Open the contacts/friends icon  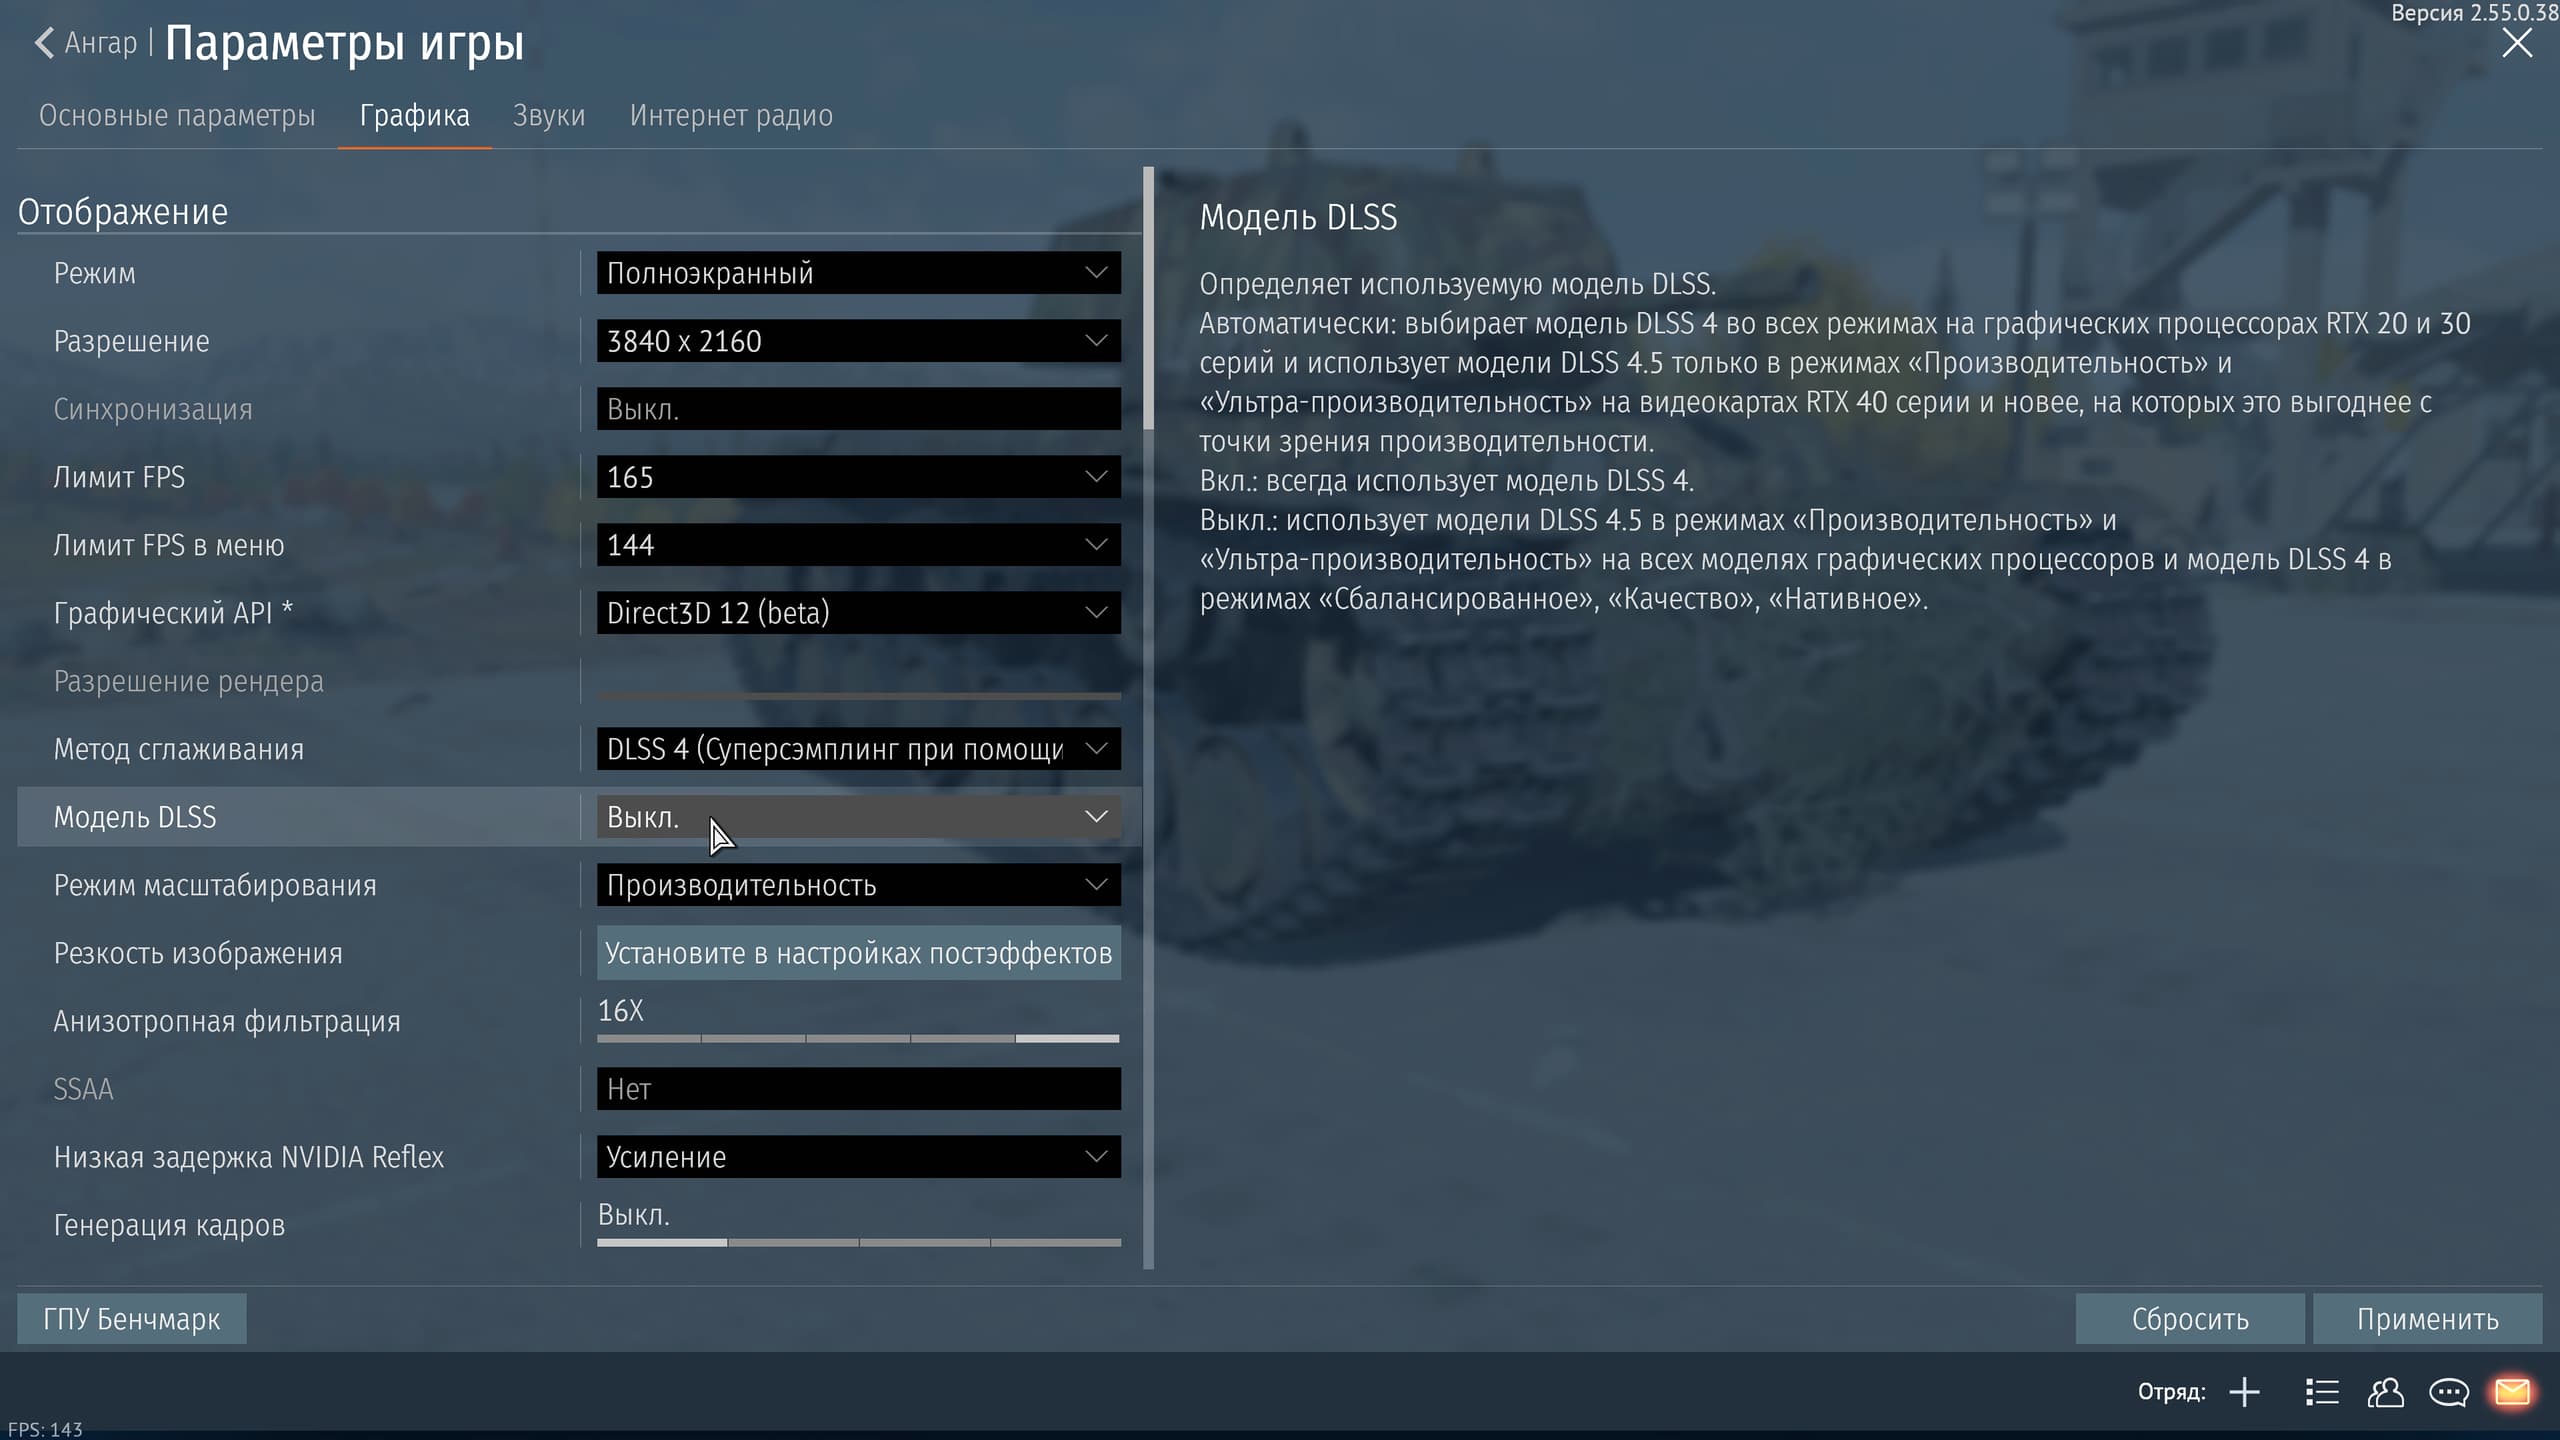2385,1392
